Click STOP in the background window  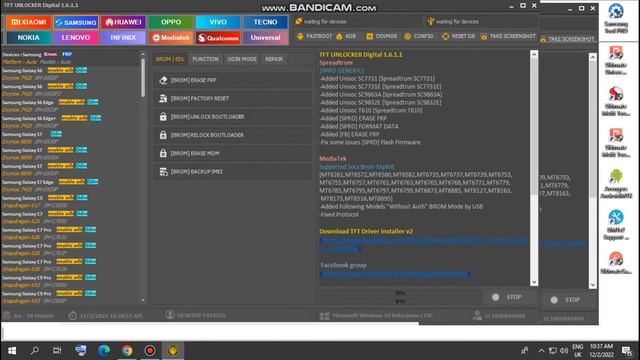[565, 300]
